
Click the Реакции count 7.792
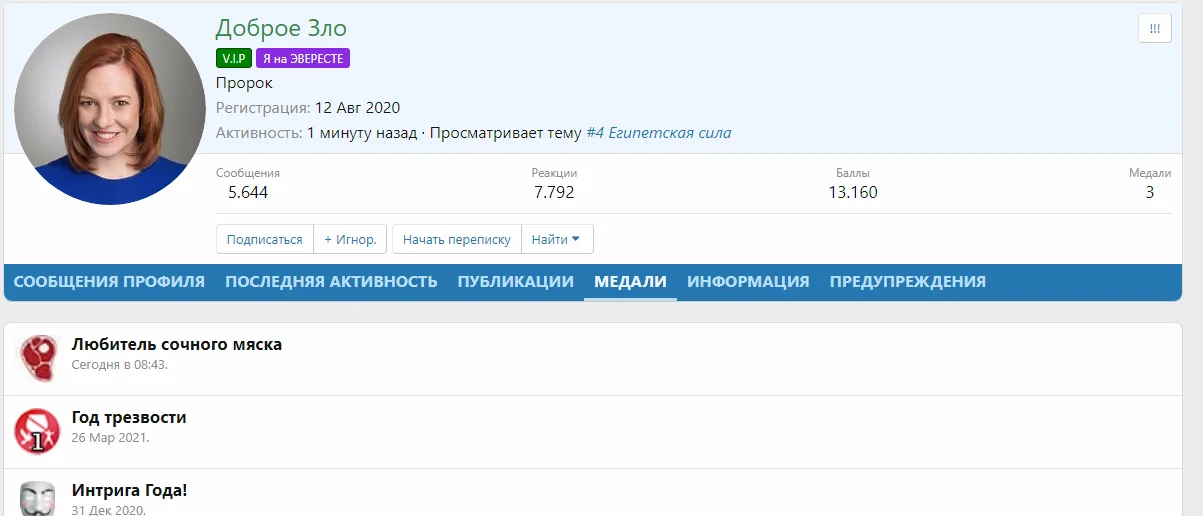tap(554, 192)
